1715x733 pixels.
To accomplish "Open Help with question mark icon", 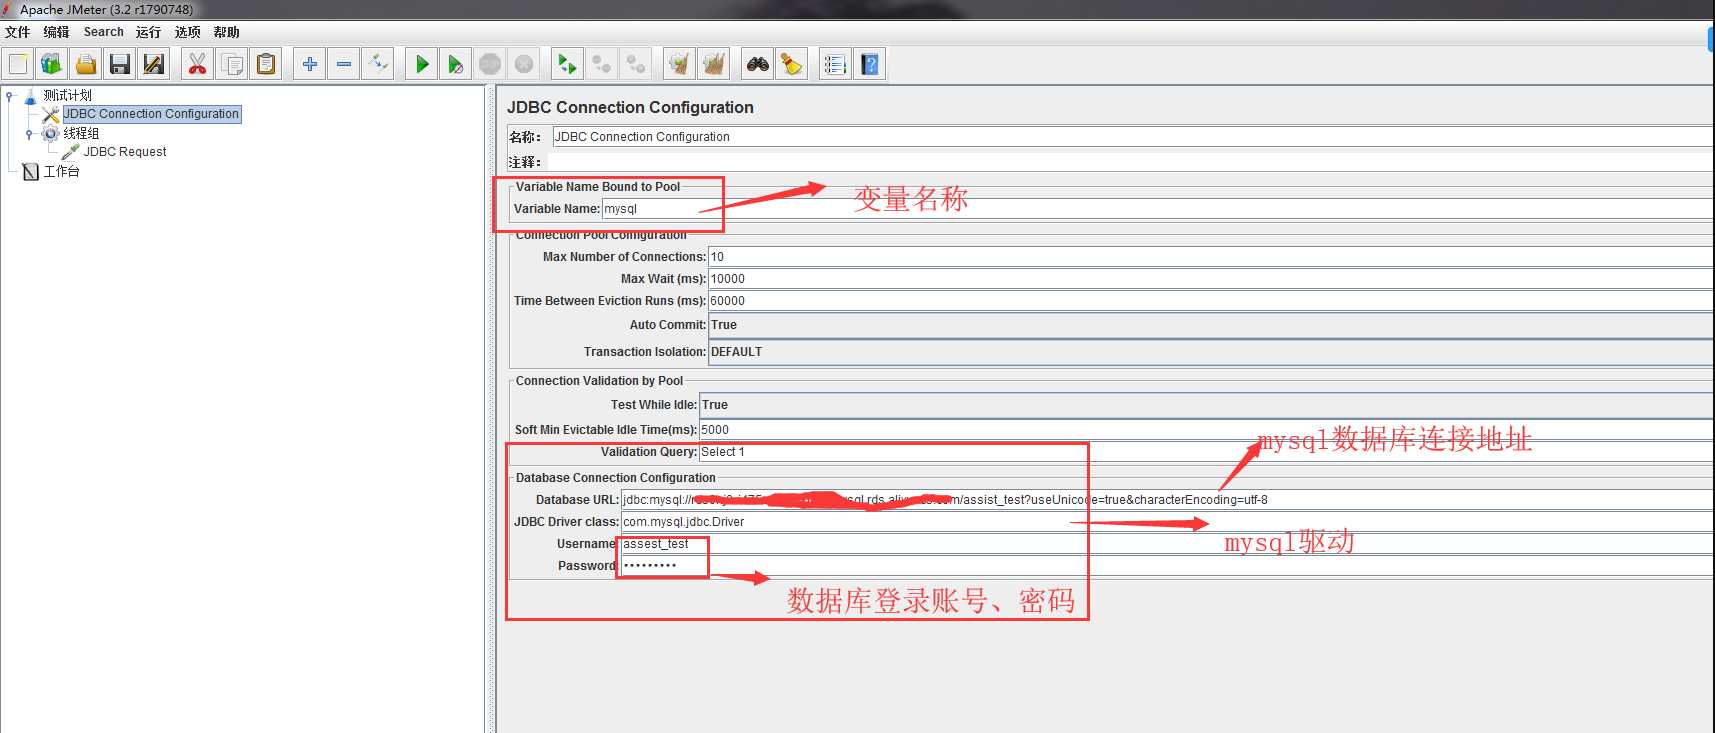I will coord(870,64).
